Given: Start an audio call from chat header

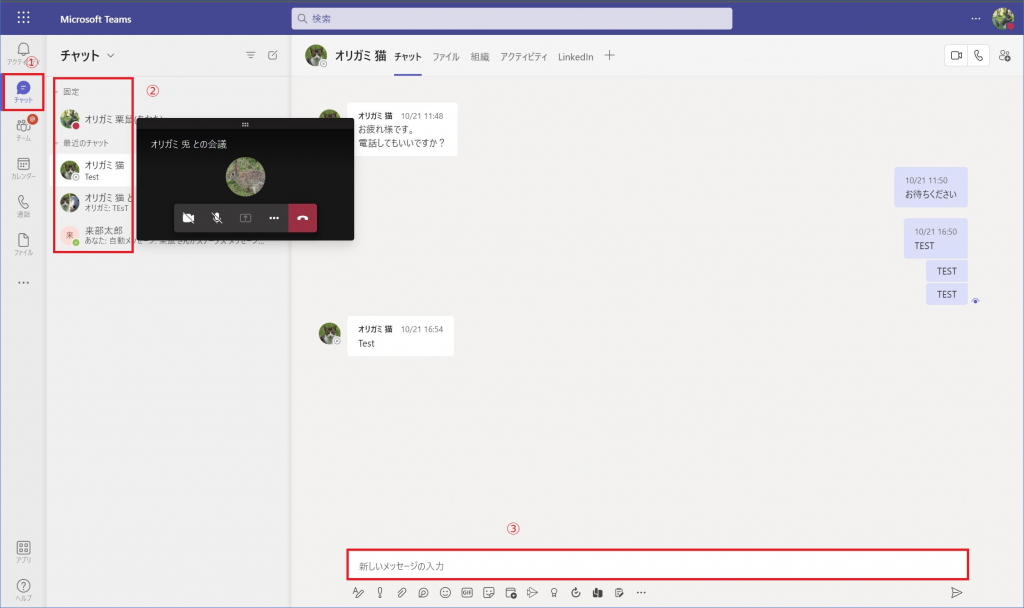Looking at the screenshot, I should pos(978,56).
